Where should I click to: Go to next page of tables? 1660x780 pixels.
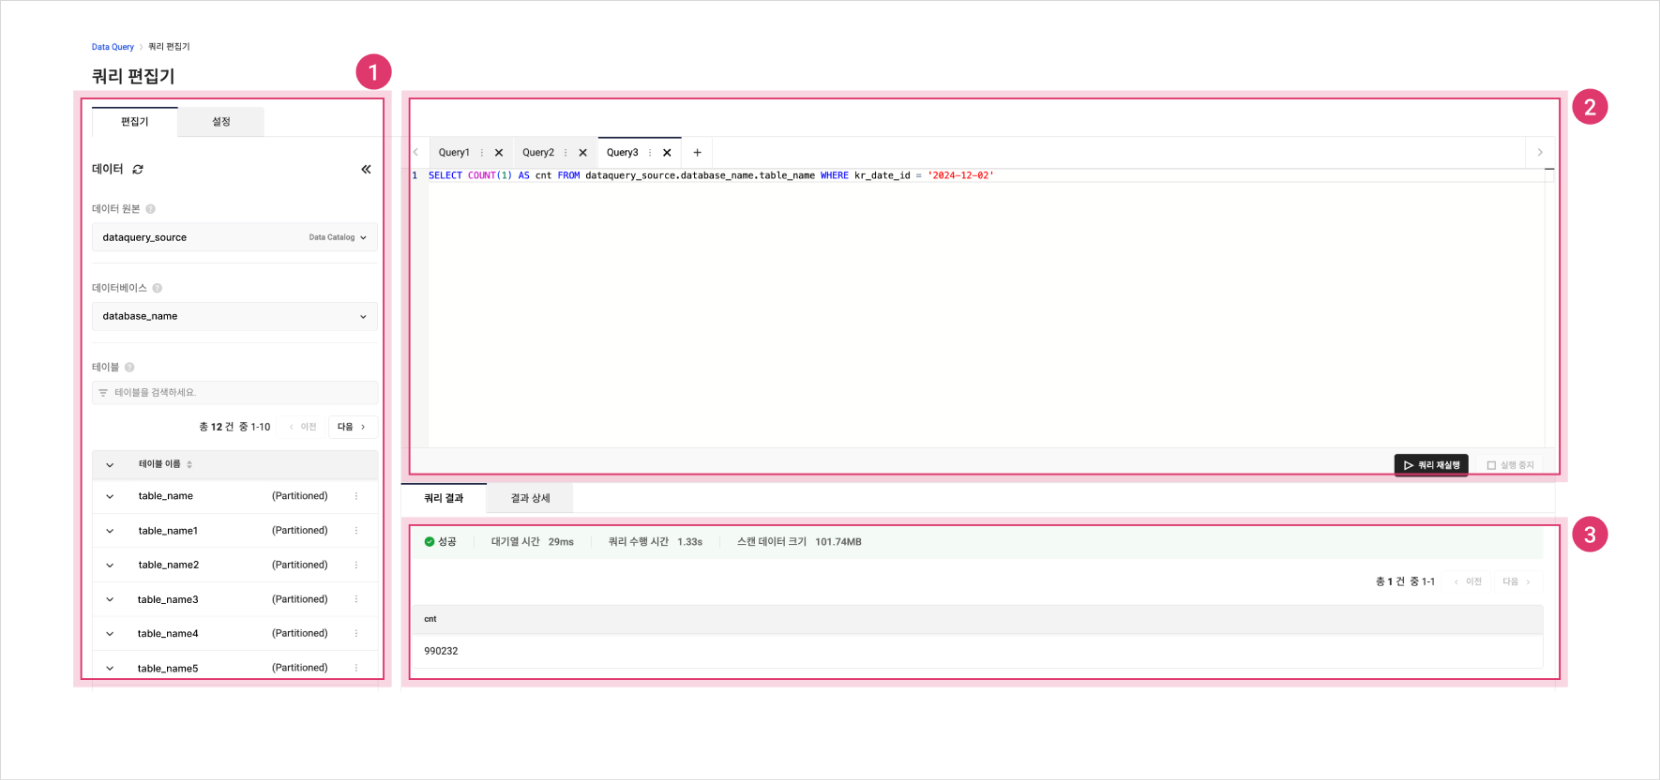pyautogui.click(x=352, y=427)
